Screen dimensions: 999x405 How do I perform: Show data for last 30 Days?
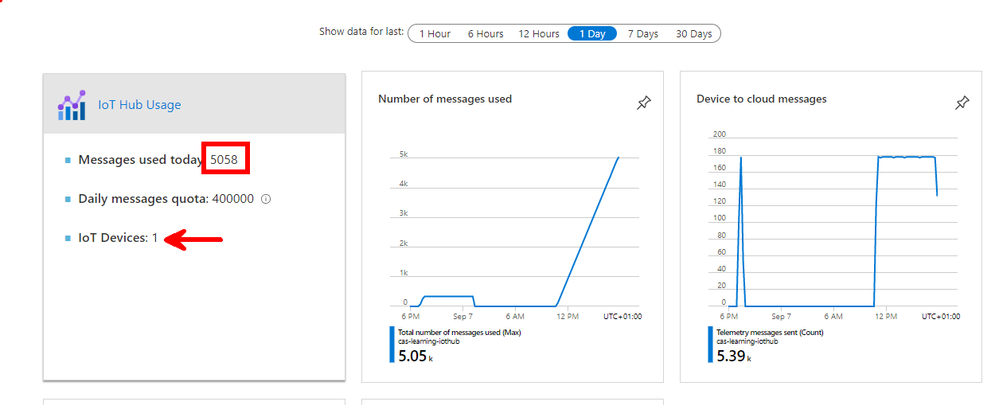(x=693, y=34)
